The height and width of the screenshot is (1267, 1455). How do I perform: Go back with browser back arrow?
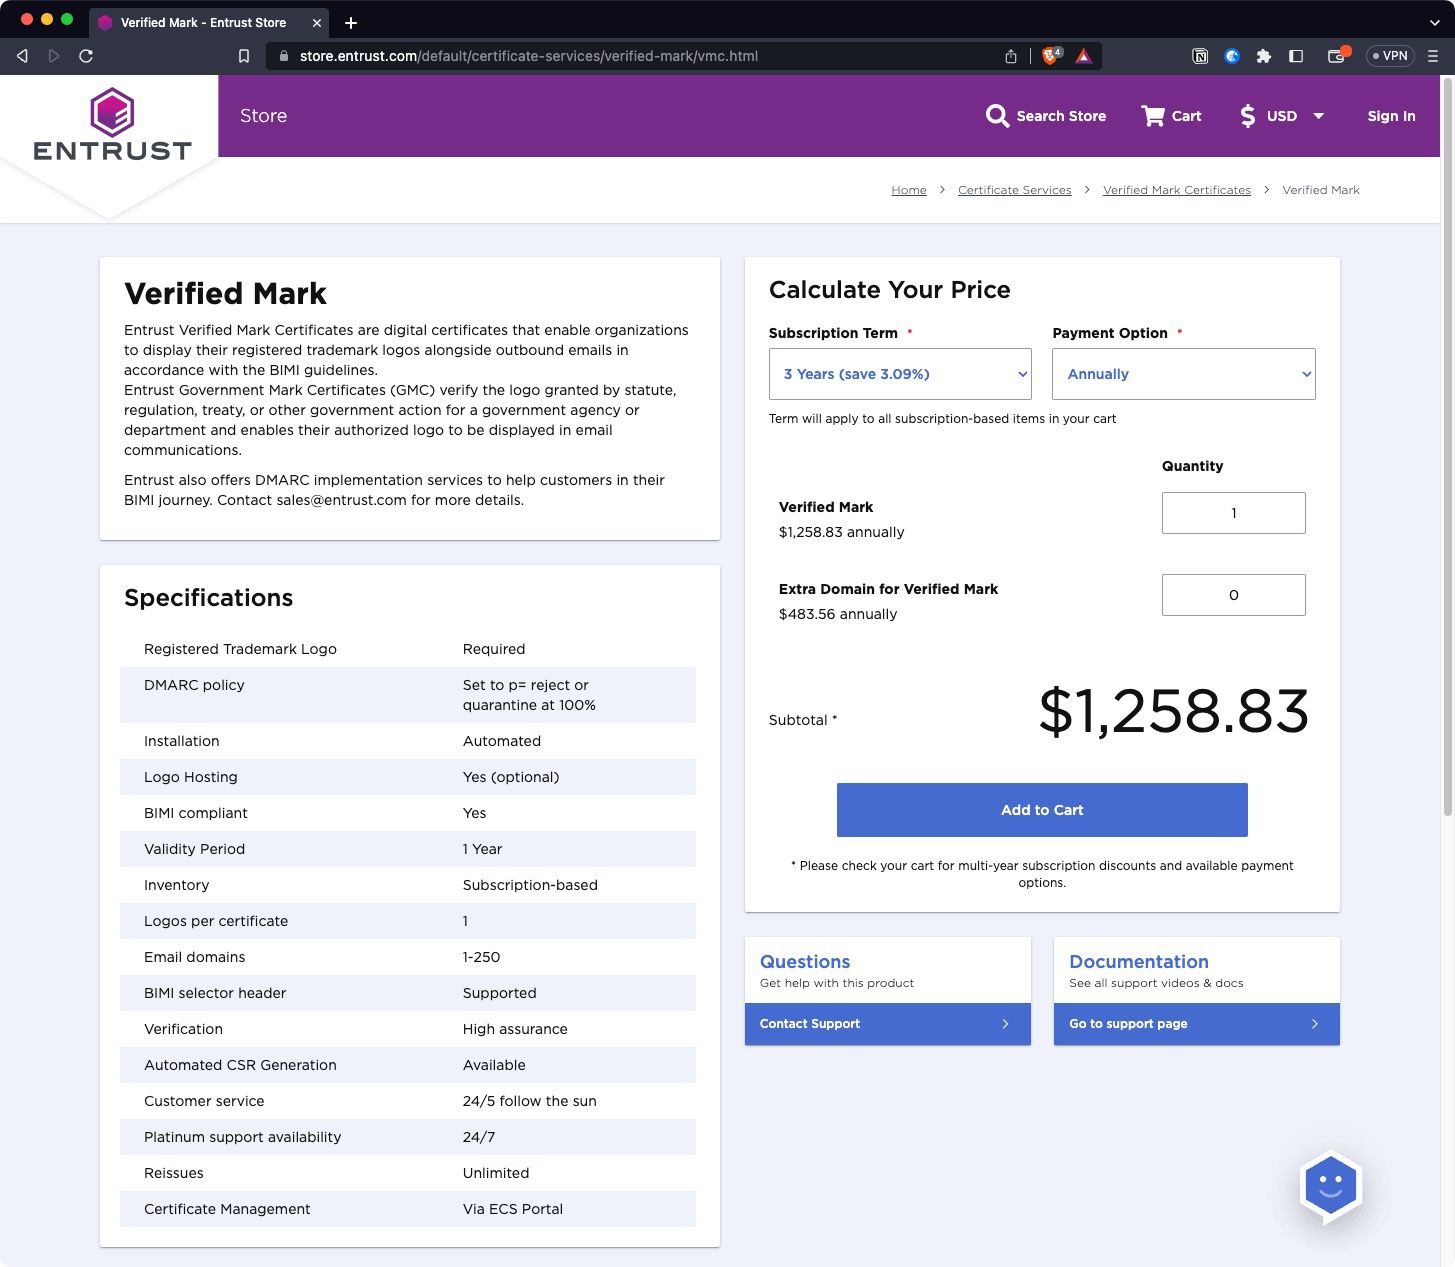coord(22,56)
